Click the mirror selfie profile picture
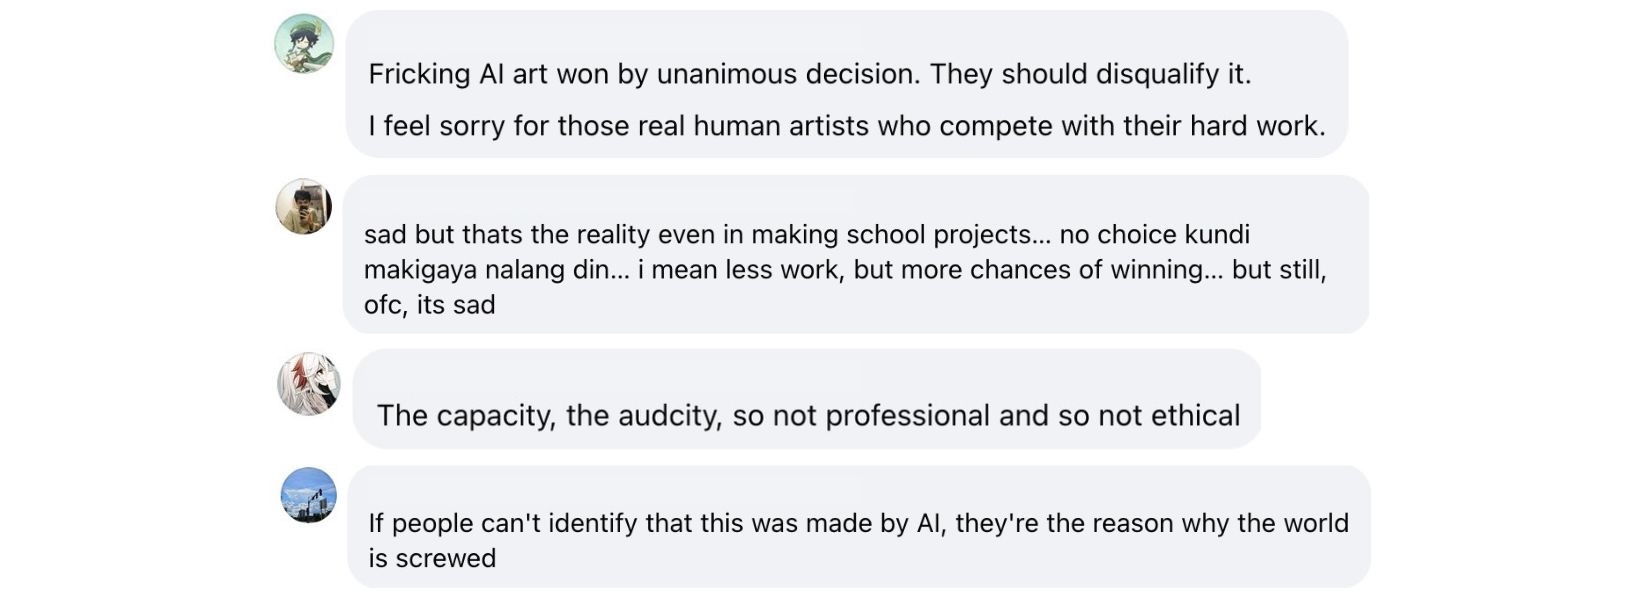Viewport: 1640px width, 596px height. 304,207
